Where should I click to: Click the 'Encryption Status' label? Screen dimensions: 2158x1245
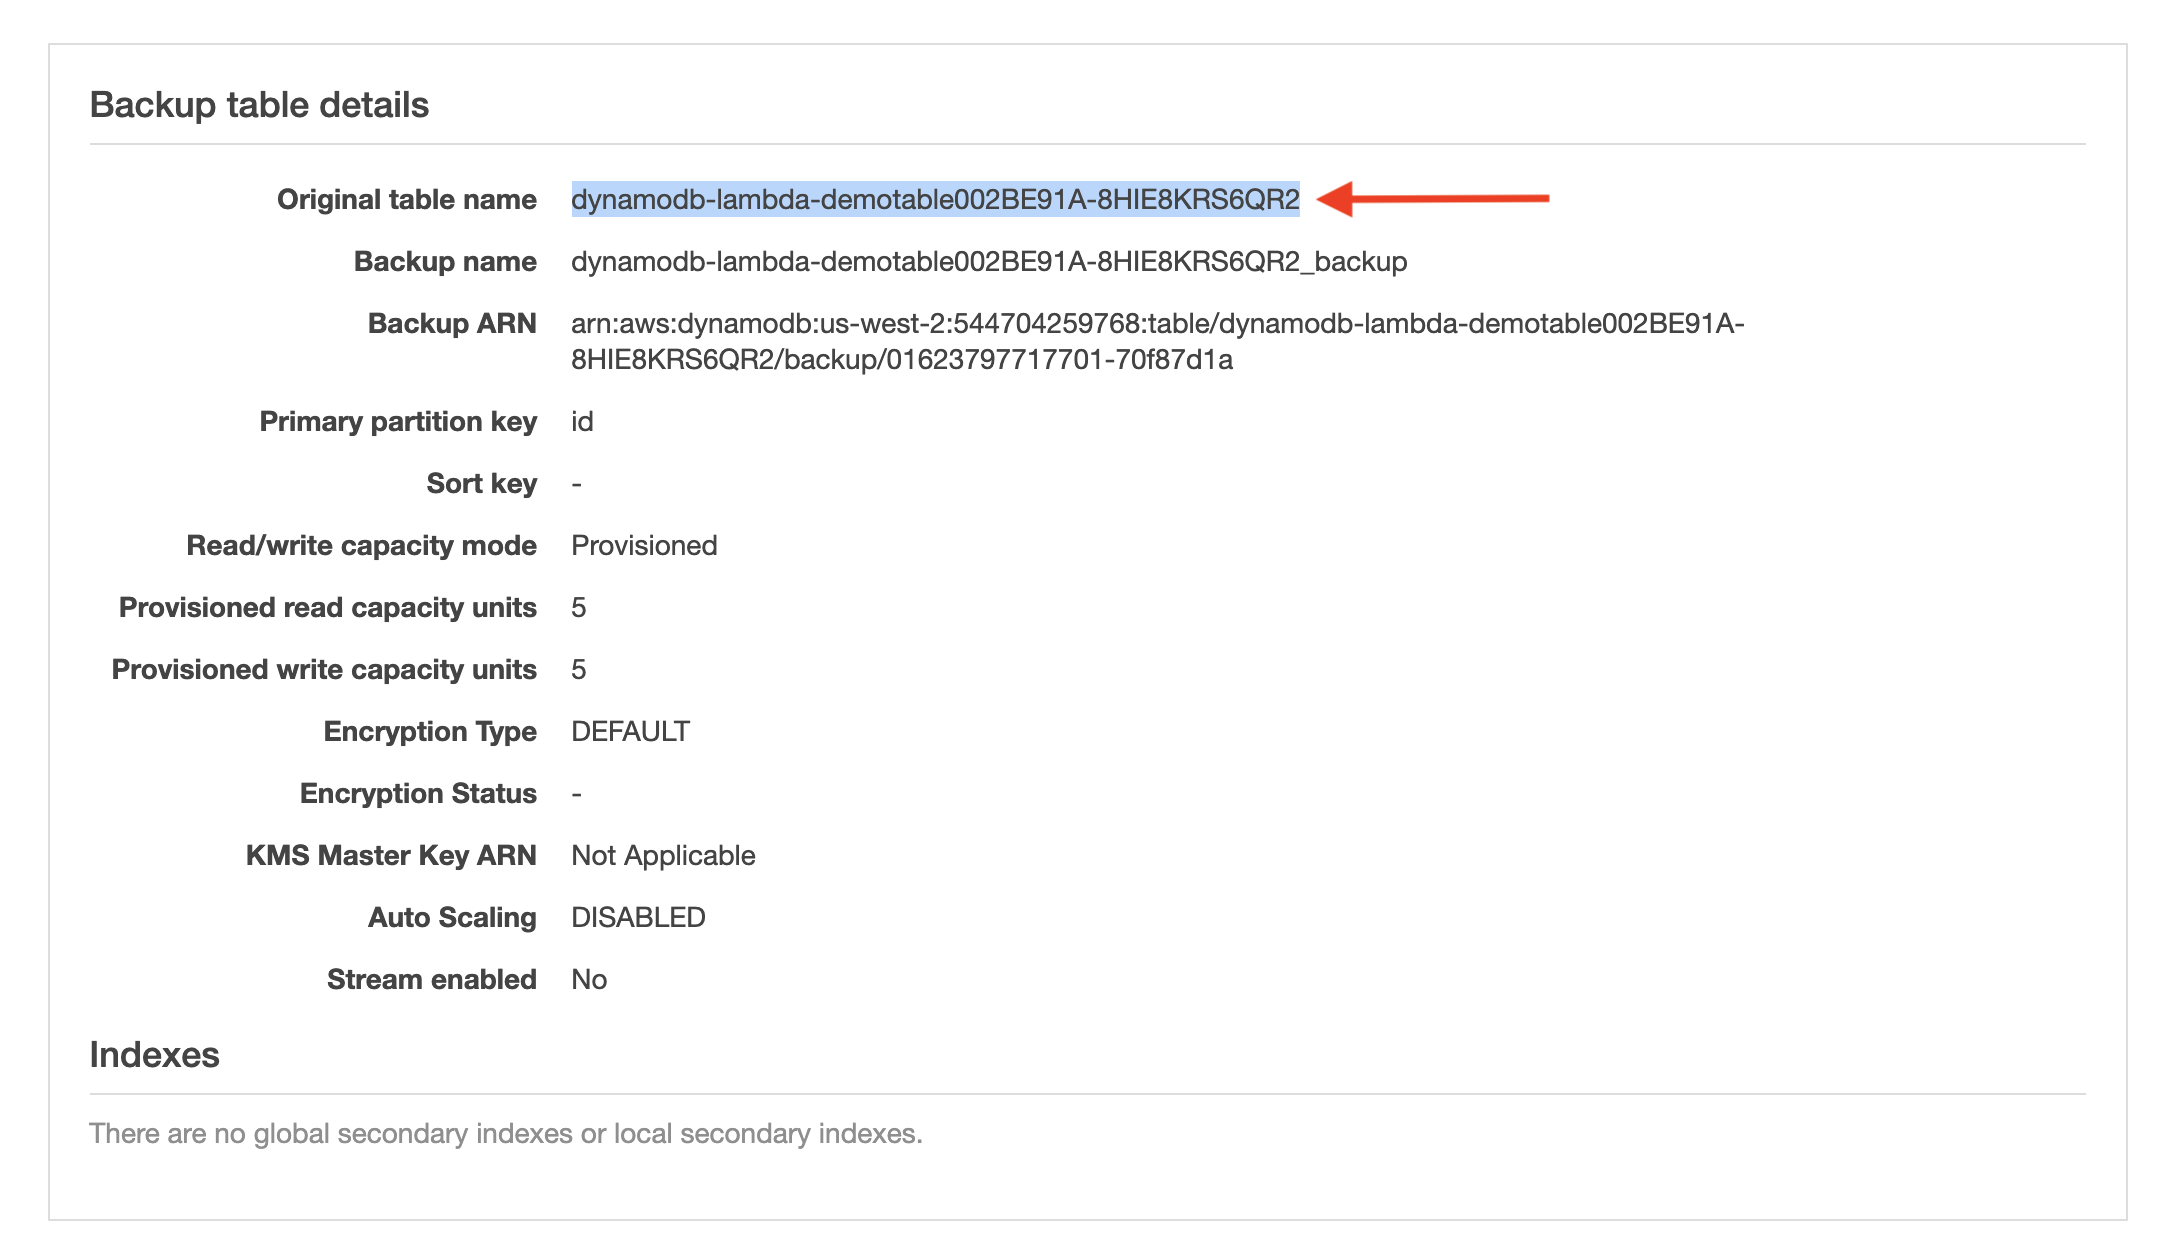pyautogui.click(x=418, y=794)
